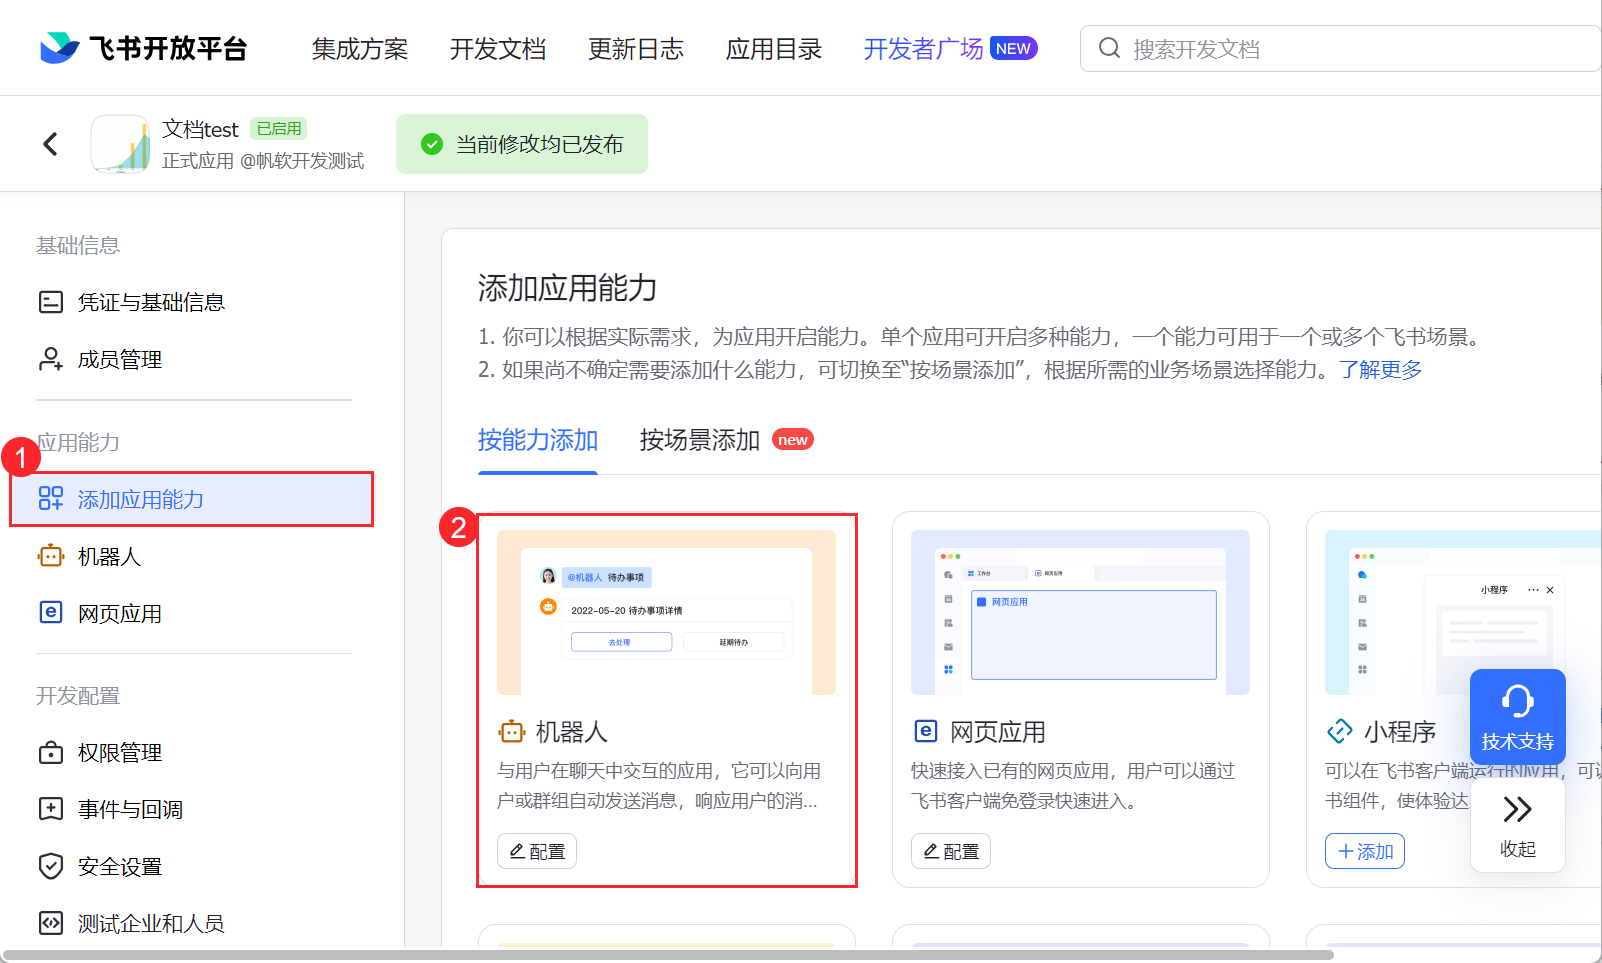Screen dimensions: 1602x963
Task: Select 权限管理 in the sidebar
Action: click(120, 752)
